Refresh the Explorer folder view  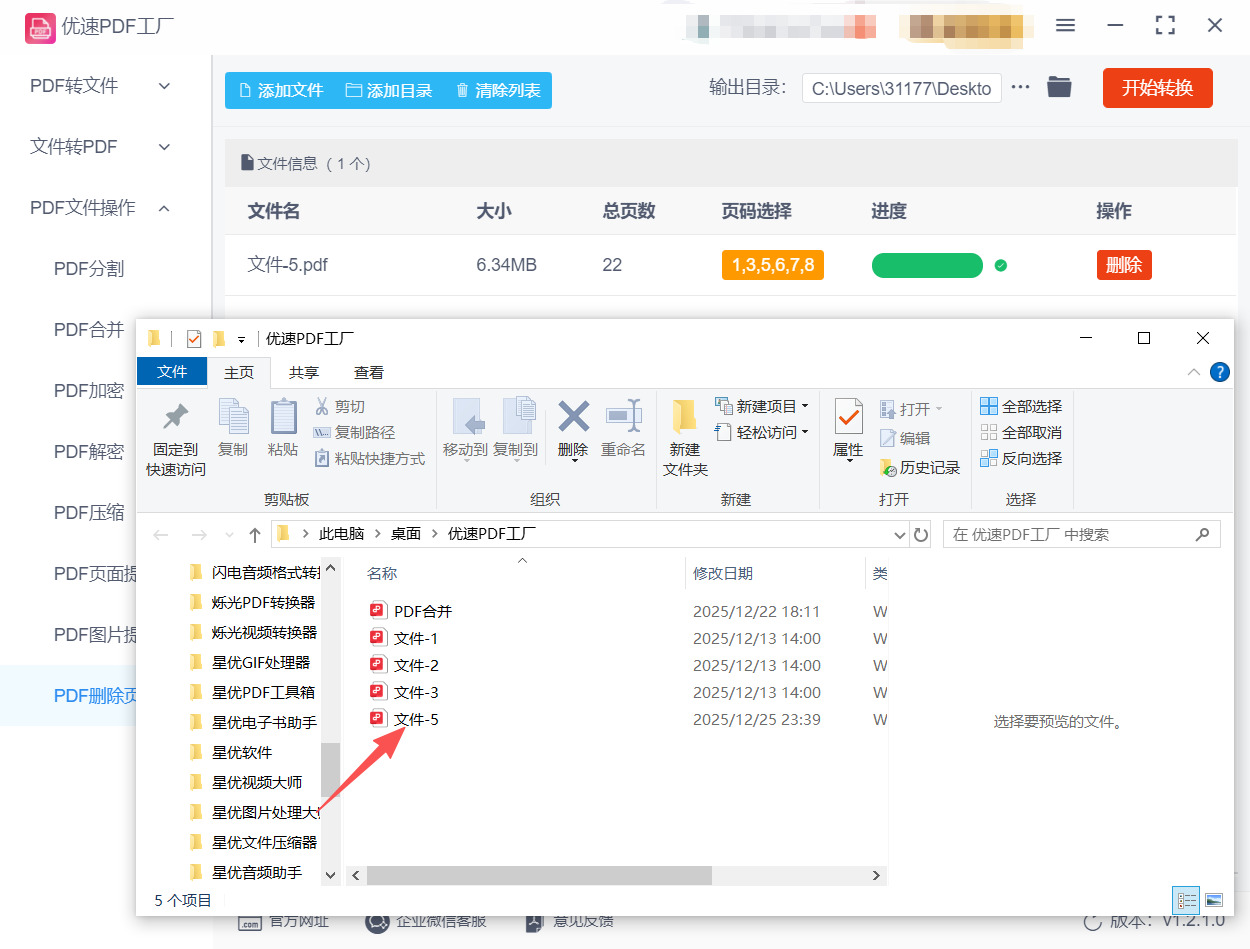(x=921, y=535)
